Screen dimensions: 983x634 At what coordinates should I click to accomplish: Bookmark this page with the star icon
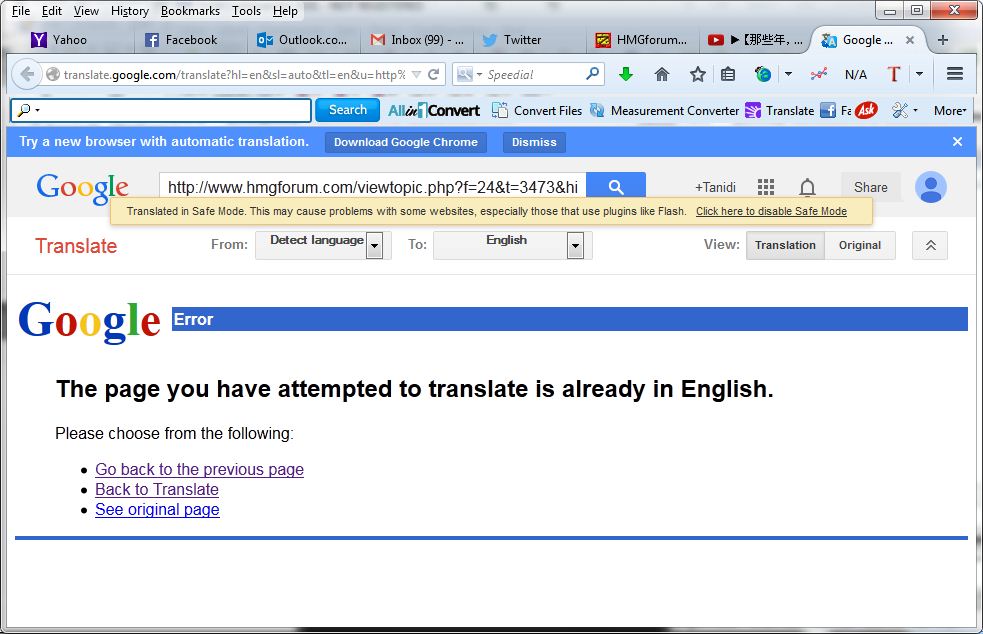(x=697, y=74)
